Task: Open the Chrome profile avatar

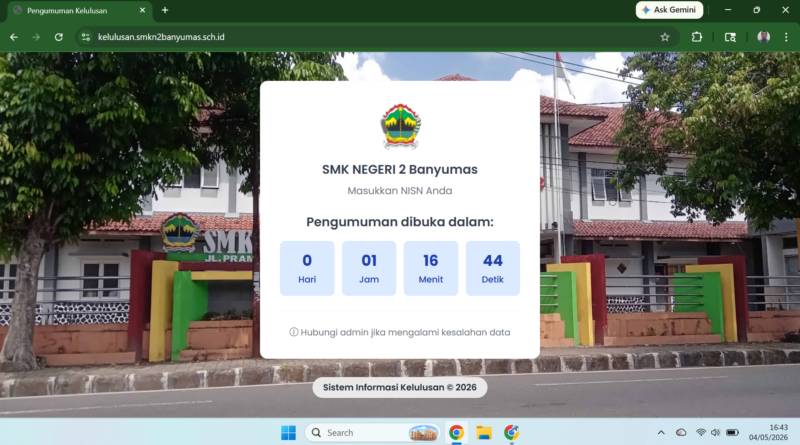Action: 763,37
